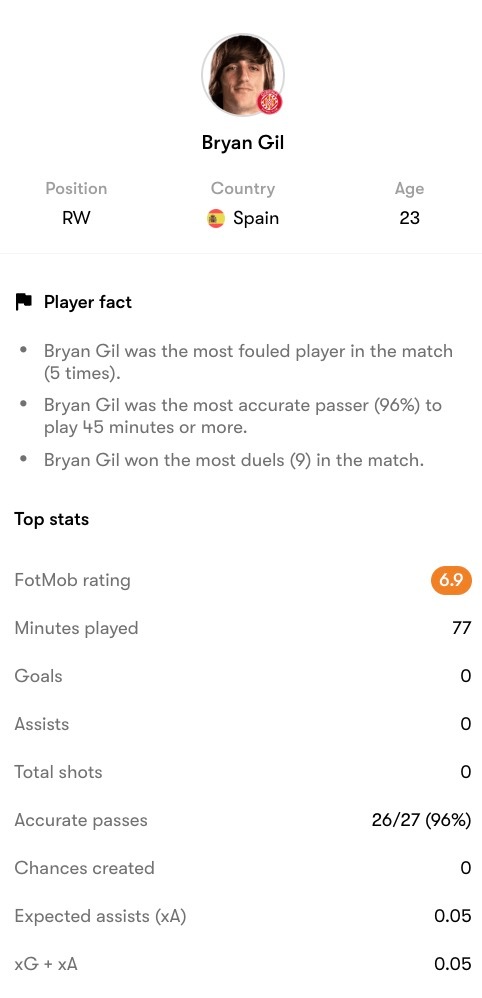Click the Minutes played row
Viewport: 482px width, 998px height.
tap(243, 628)
